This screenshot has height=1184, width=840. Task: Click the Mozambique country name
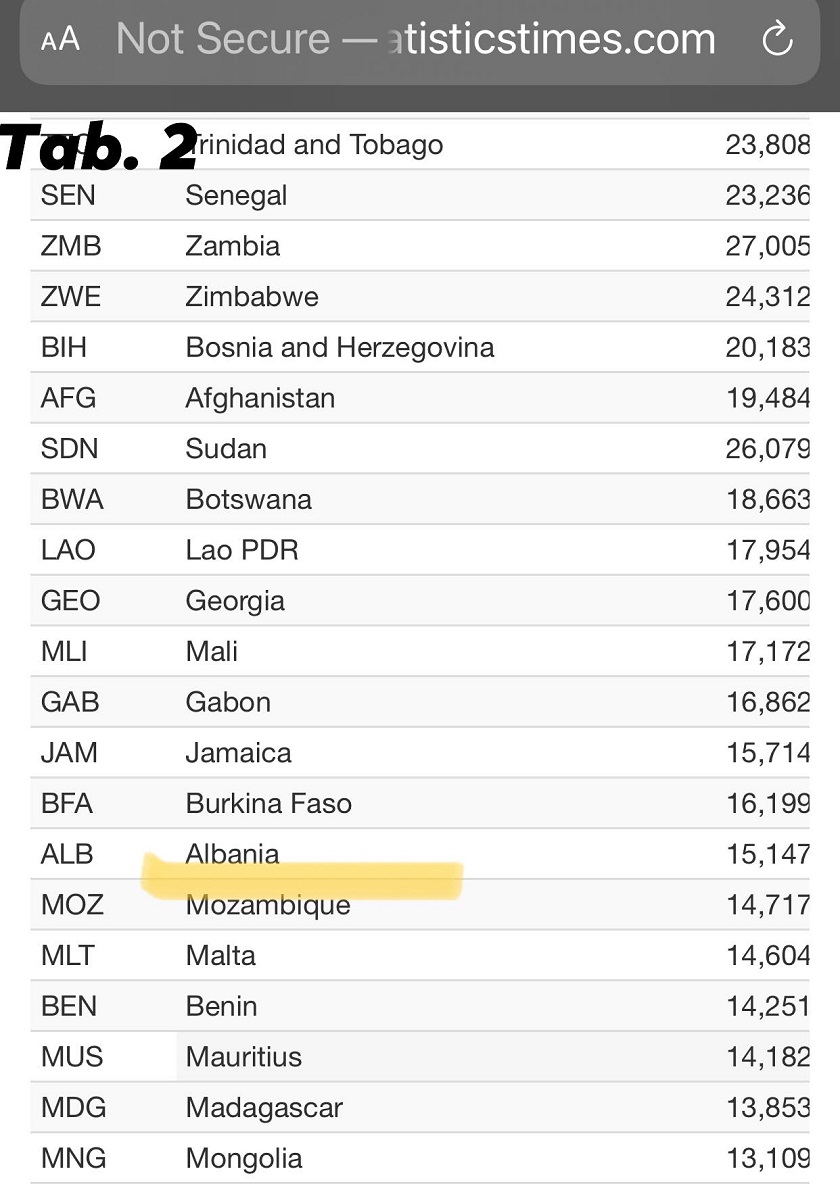268,905
